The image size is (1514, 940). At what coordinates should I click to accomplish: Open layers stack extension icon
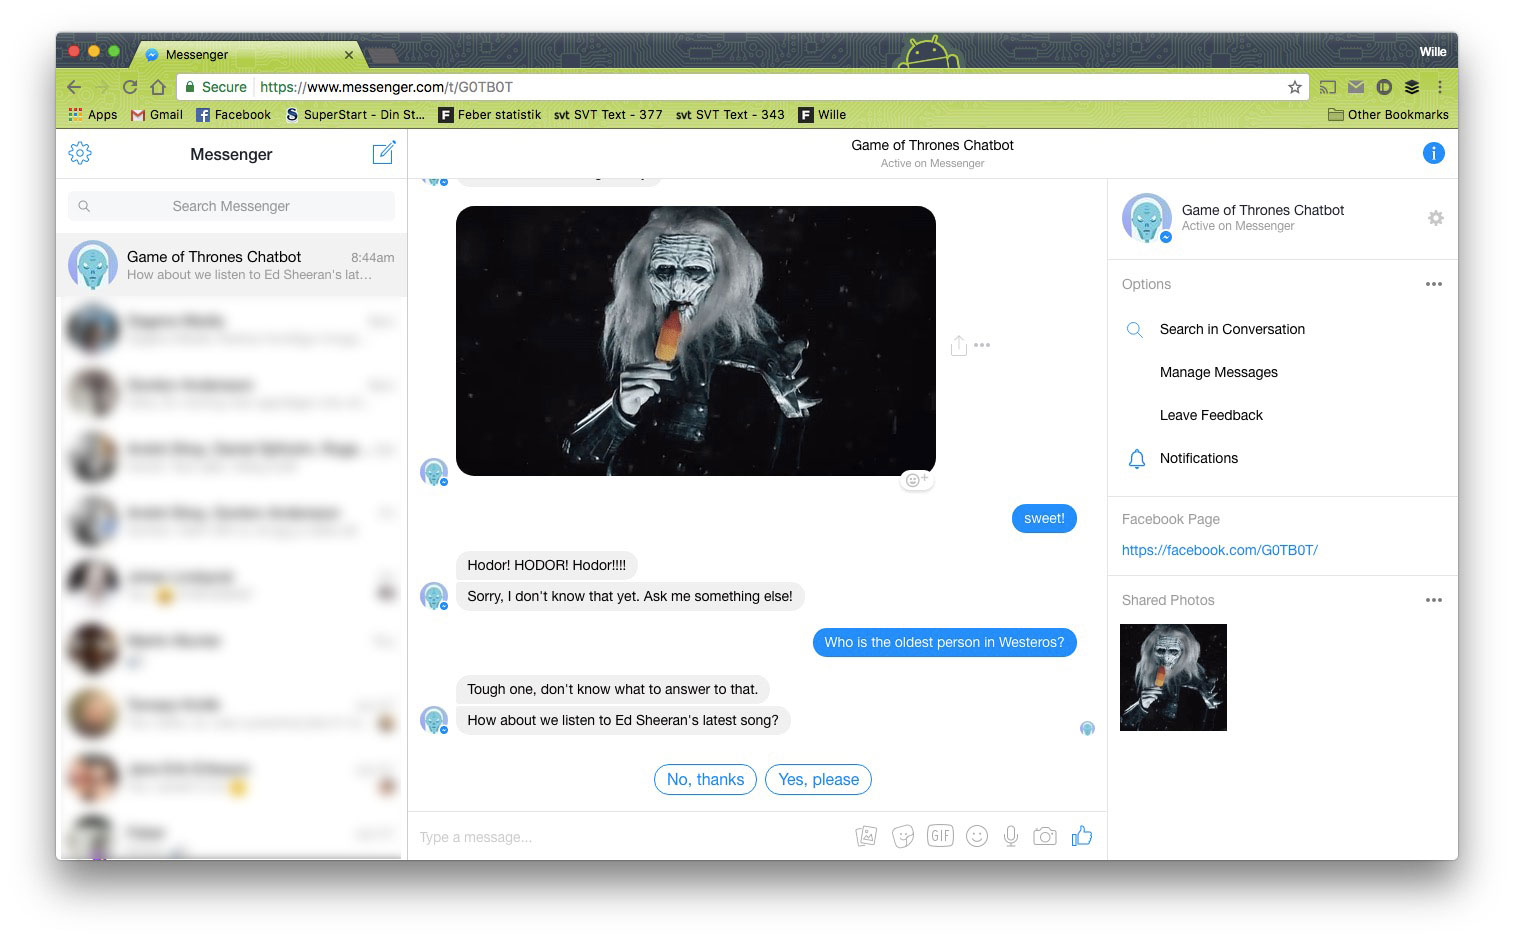coord(1412,87)
